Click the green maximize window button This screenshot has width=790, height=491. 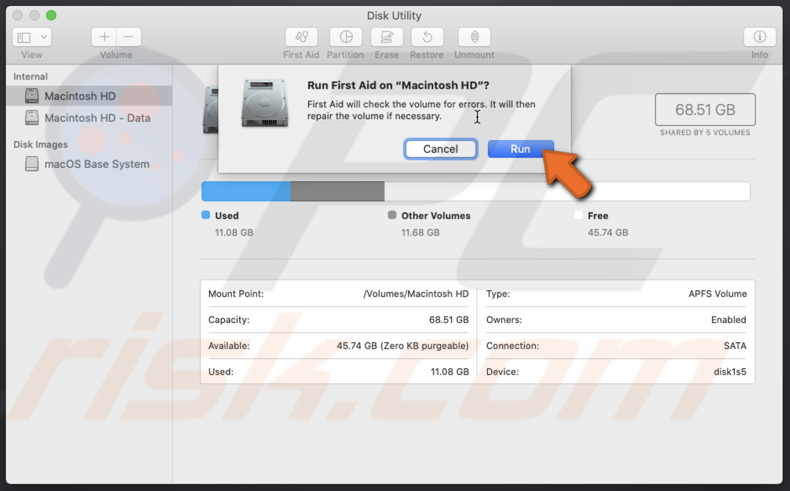coord(51,15)
